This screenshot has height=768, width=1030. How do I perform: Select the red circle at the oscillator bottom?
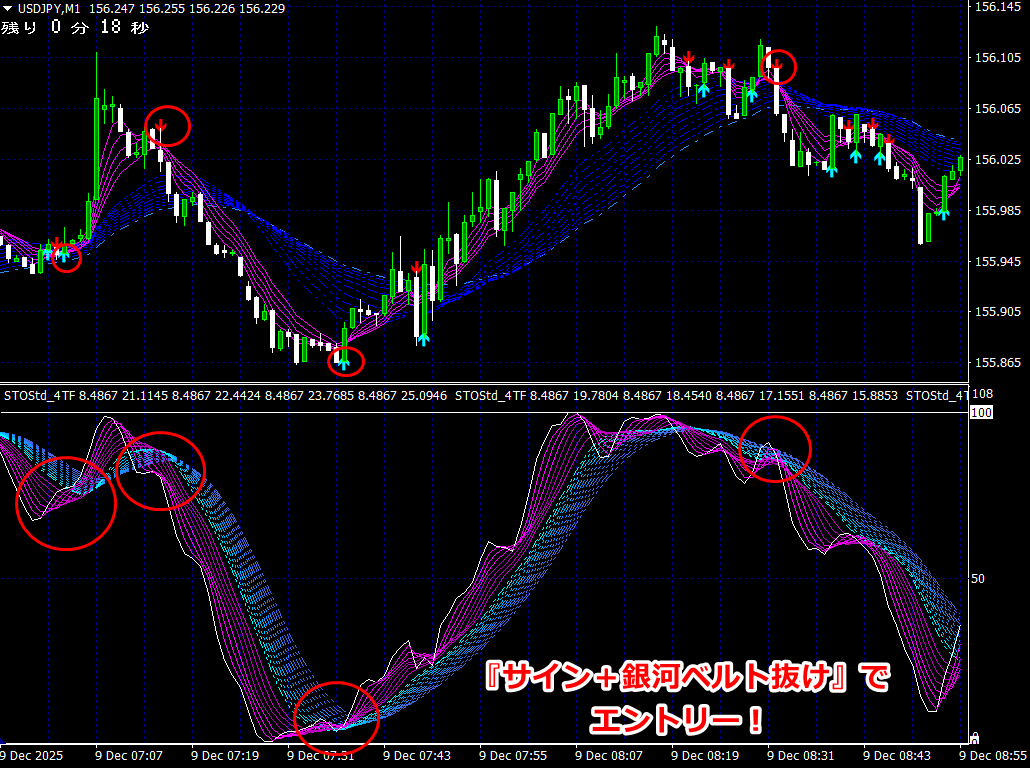(337, 715)
